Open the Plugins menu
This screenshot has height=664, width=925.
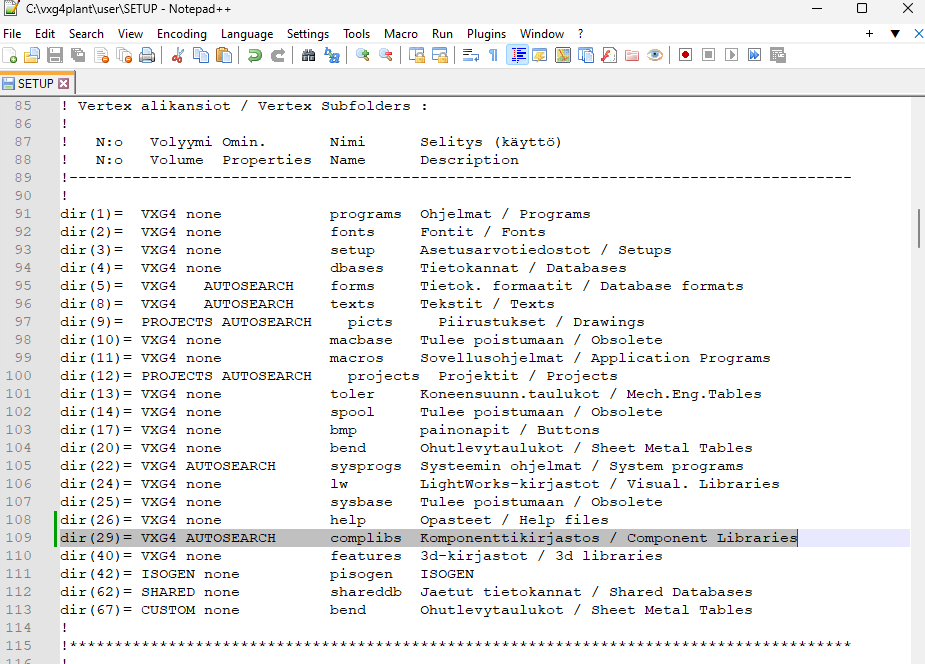[x=486, y=33]
